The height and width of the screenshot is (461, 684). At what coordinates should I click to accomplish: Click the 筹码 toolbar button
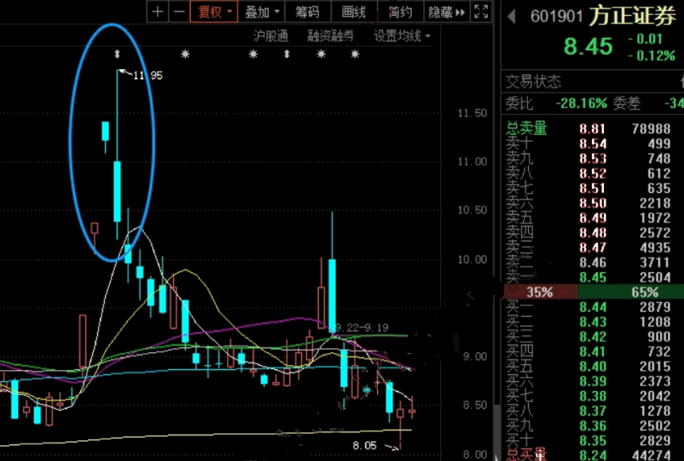point(308,12)
